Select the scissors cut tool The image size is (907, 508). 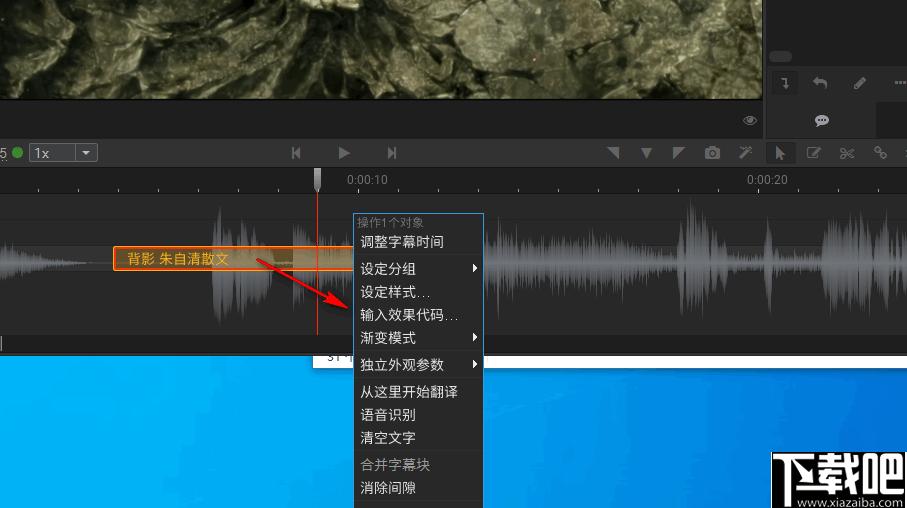[847, 153]
